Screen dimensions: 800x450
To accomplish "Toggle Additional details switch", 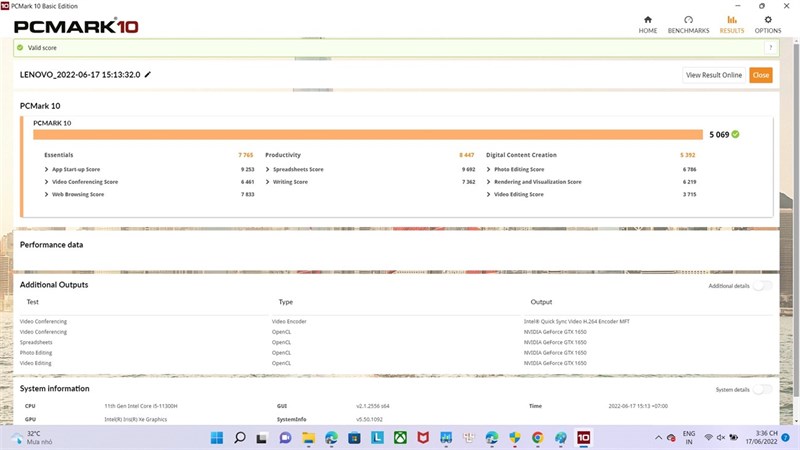I will (762, 286).
